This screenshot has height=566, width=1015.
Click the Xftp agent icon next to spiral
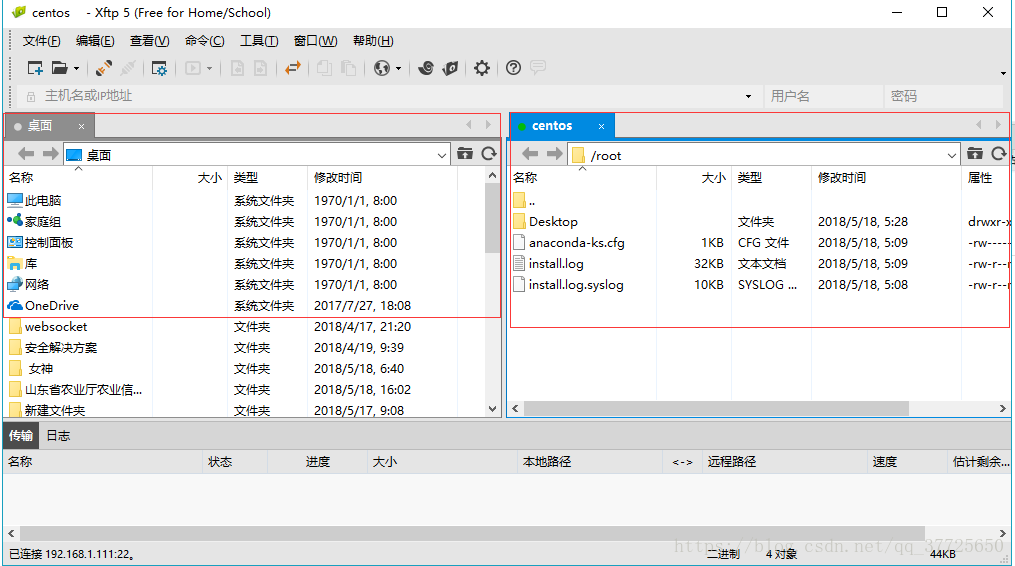(451, 67)
